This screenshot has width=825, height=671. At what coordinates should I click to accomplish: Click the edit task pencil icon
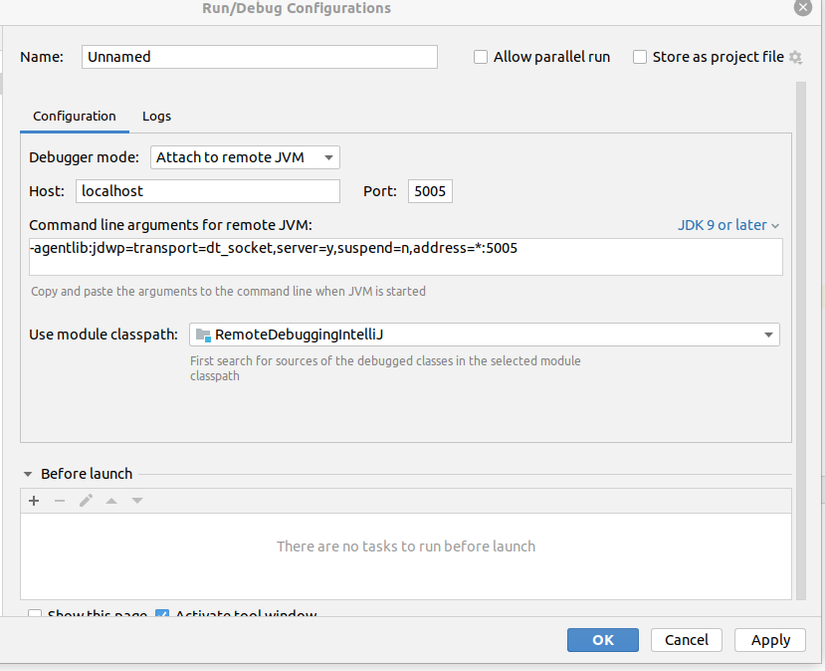point(86,501)
